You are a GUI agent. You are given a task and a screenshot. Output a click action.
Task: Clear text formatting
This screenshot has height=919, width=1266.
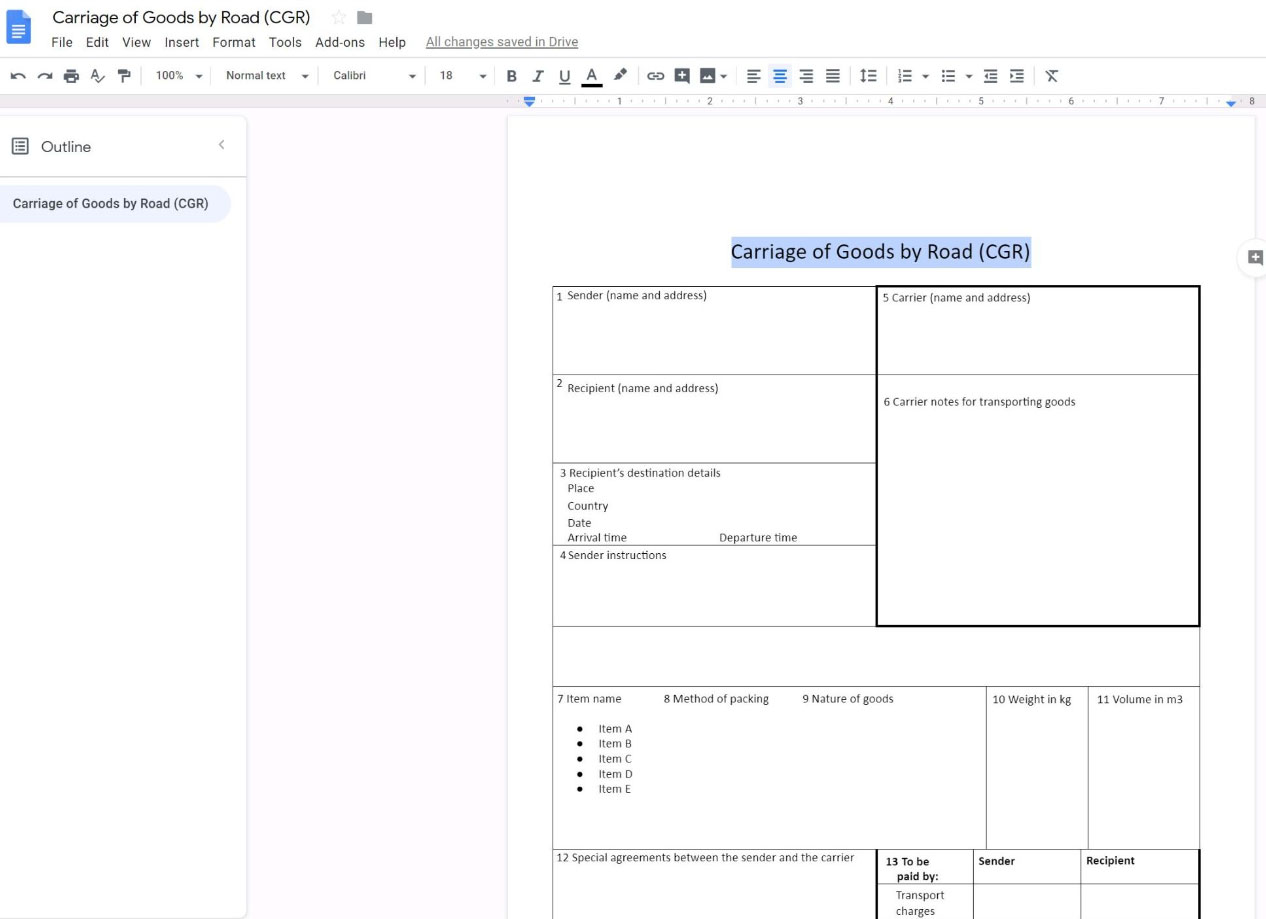(1052, 76)
